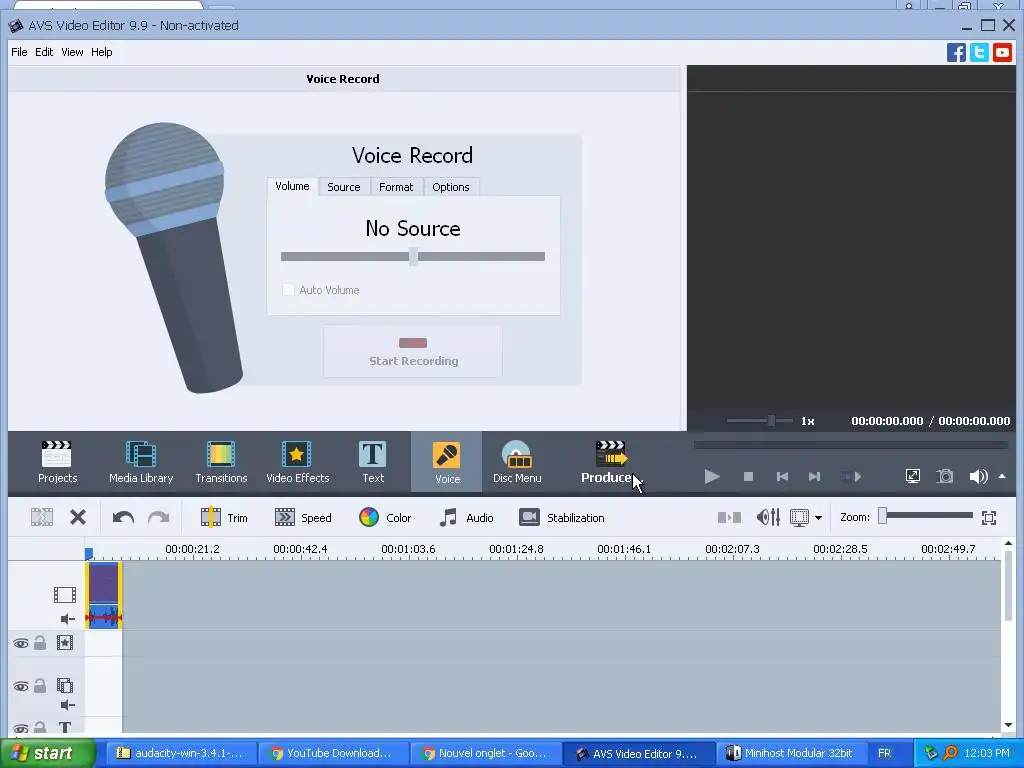The image size is (1024, 768).
Task: Click the timeline ruler at 00:01:03.6
Action: point(408,549)
